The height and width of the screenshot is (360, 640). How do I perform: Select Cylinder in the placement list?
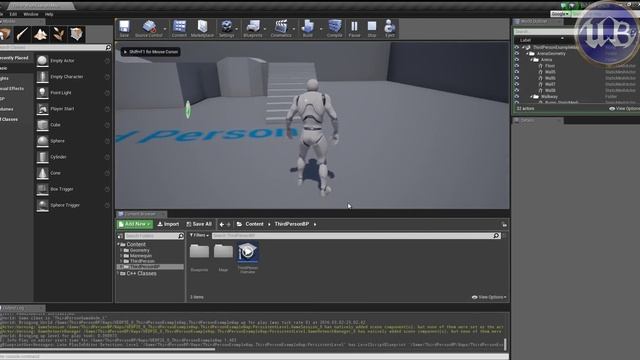click(x=73, y=157)
